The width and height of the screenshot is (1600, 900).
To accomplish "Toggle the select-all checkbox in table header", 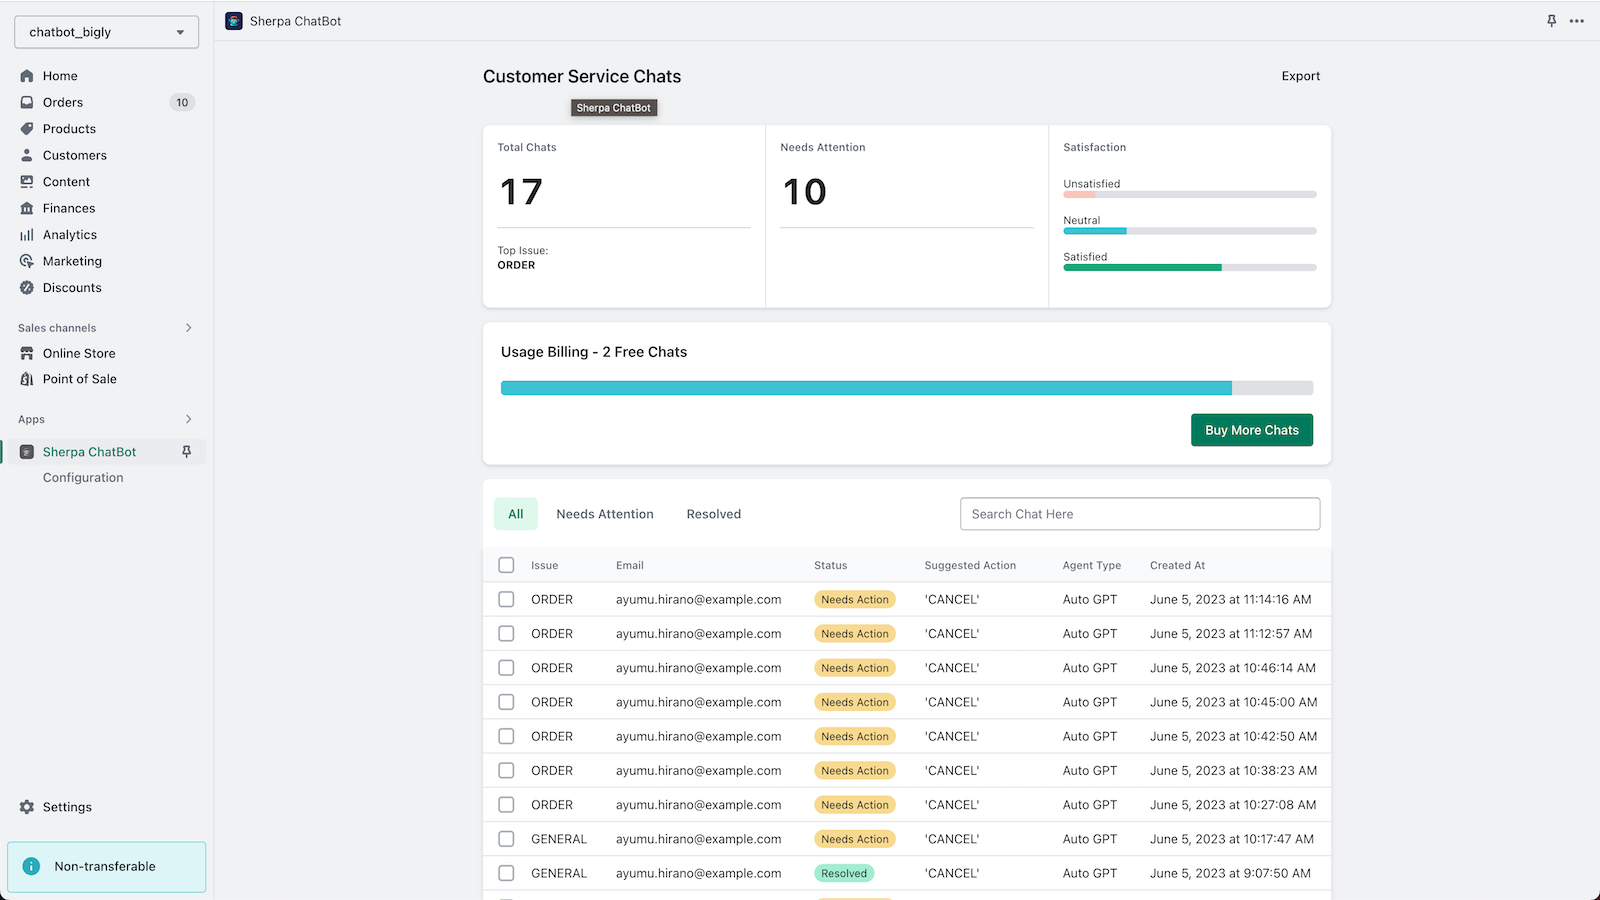I will click(506, 565).
